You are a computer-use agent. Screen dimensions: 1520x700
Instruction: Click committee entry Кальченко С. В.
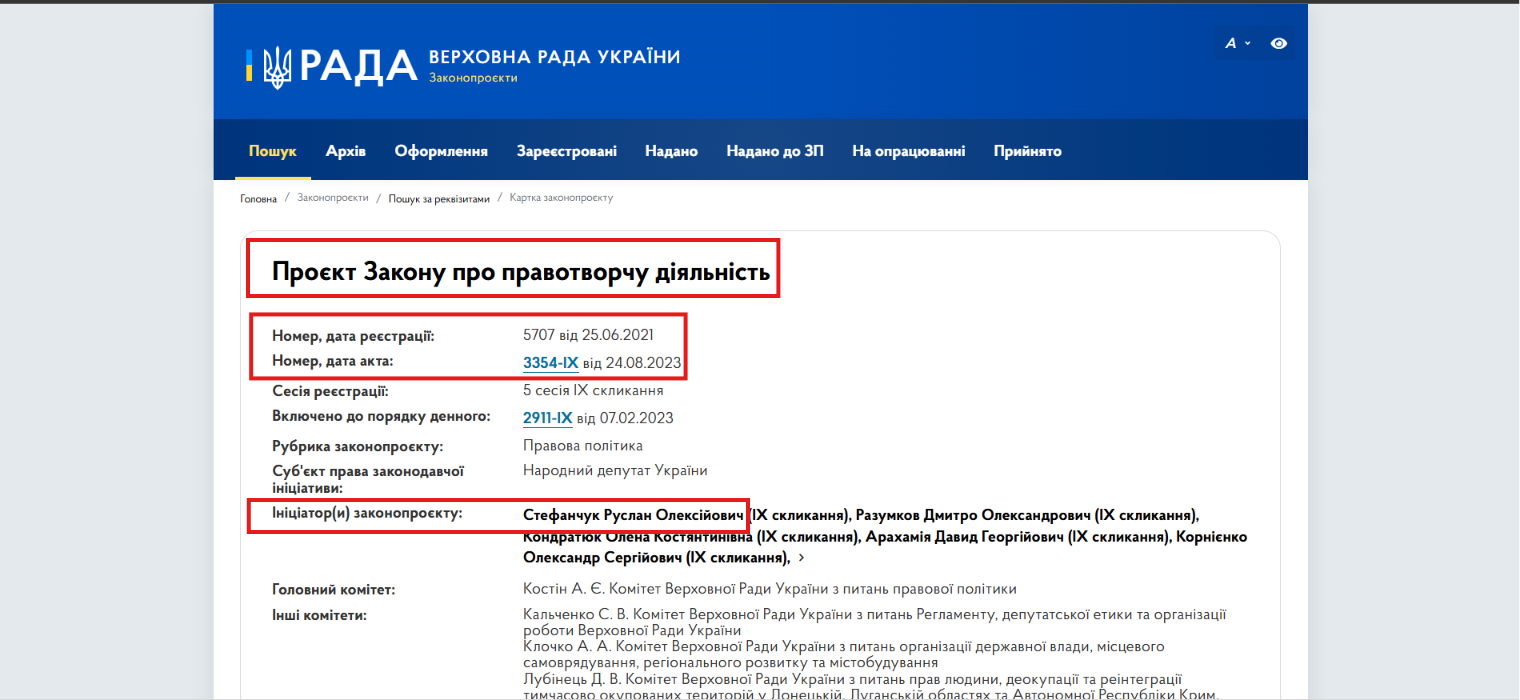coord(875,622)
